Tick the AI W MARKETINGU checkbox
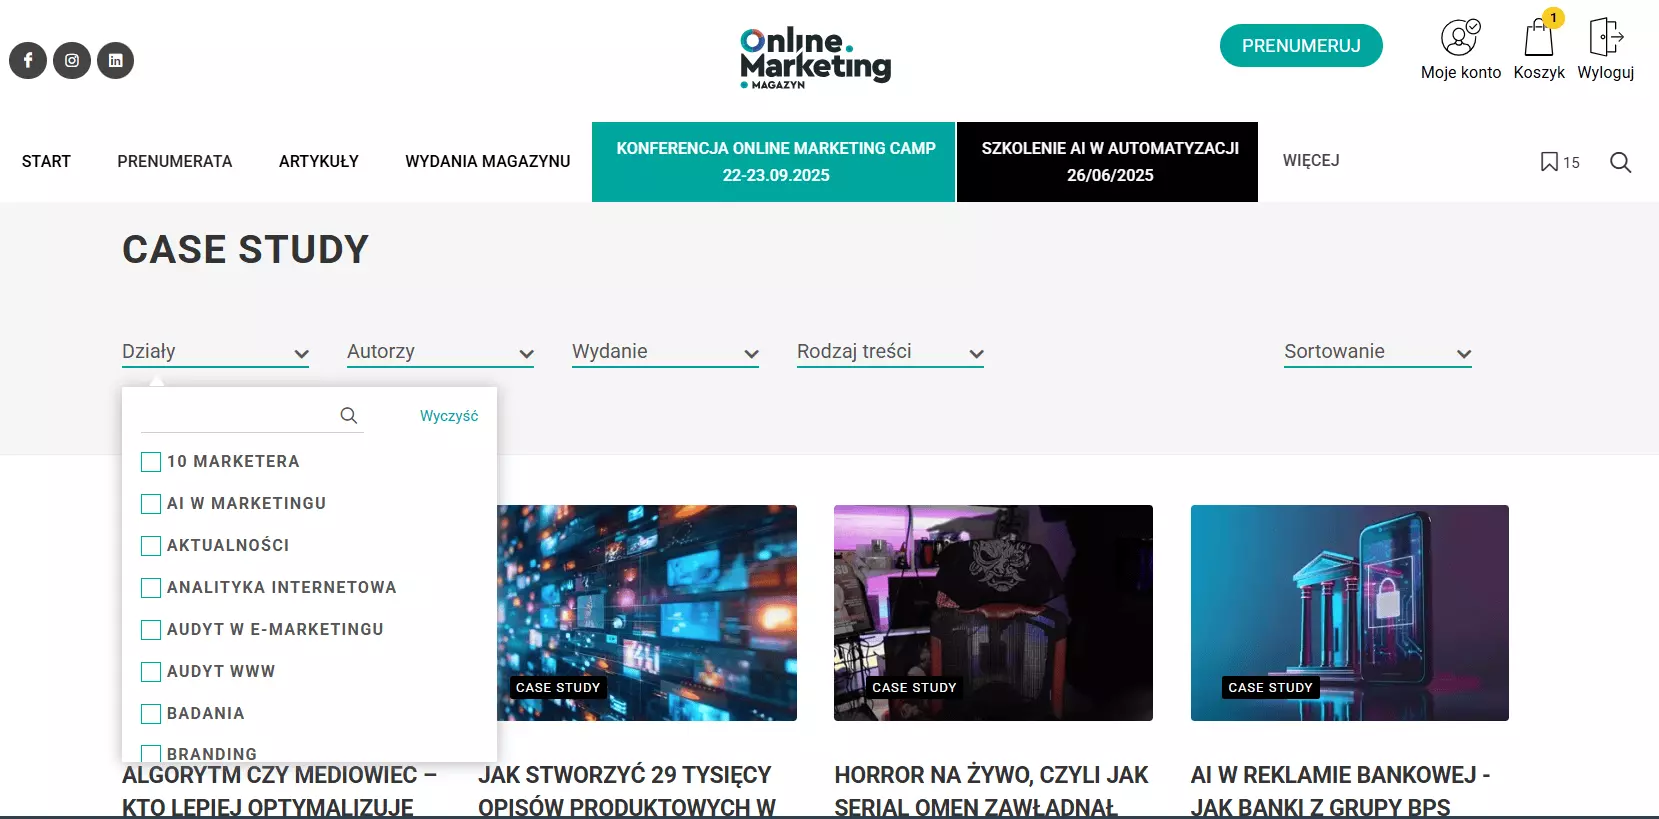Image resolution: width=1659 pixels, height=819 pixels. click(x=151, y=504)
